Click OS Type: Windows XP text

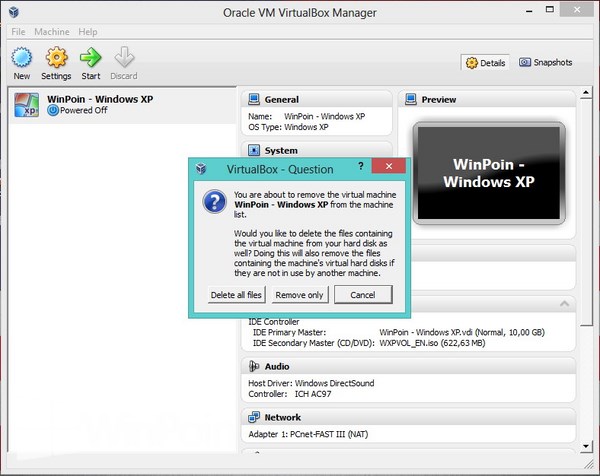(288, 127)
